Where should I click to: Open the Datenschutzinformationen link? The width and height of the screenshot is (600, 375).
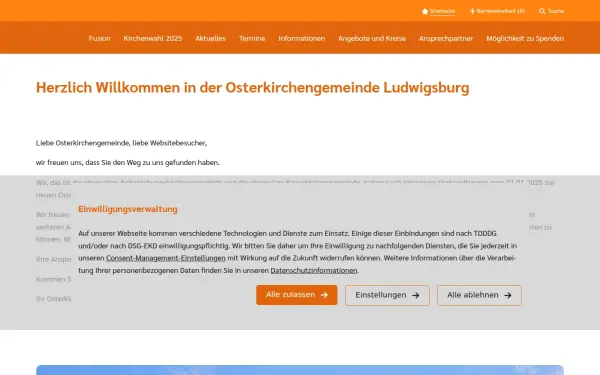pyautogui.click(x=314, y=271)
